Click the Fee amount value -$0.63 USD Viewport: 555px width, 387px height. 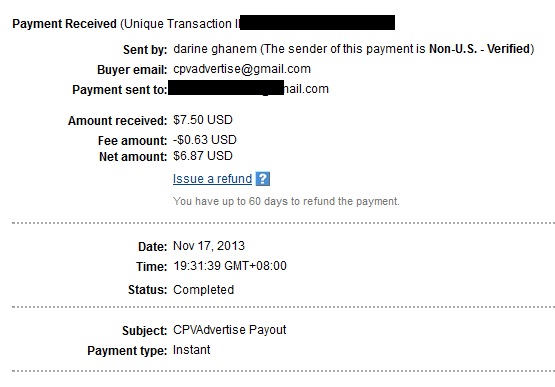click(205, 140)
